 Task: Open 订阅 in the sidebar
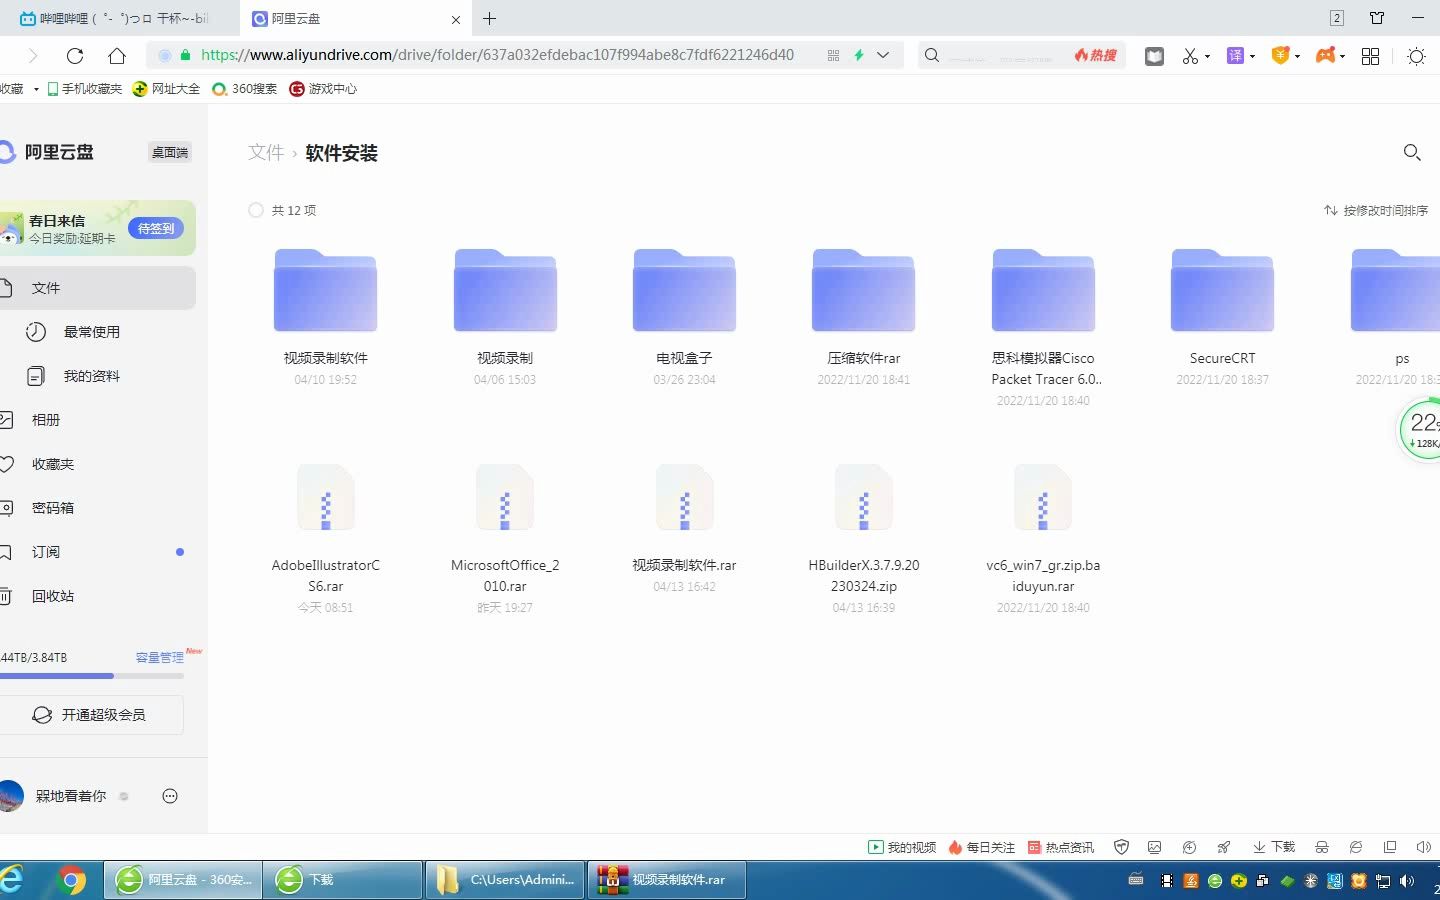coord(97,552)
